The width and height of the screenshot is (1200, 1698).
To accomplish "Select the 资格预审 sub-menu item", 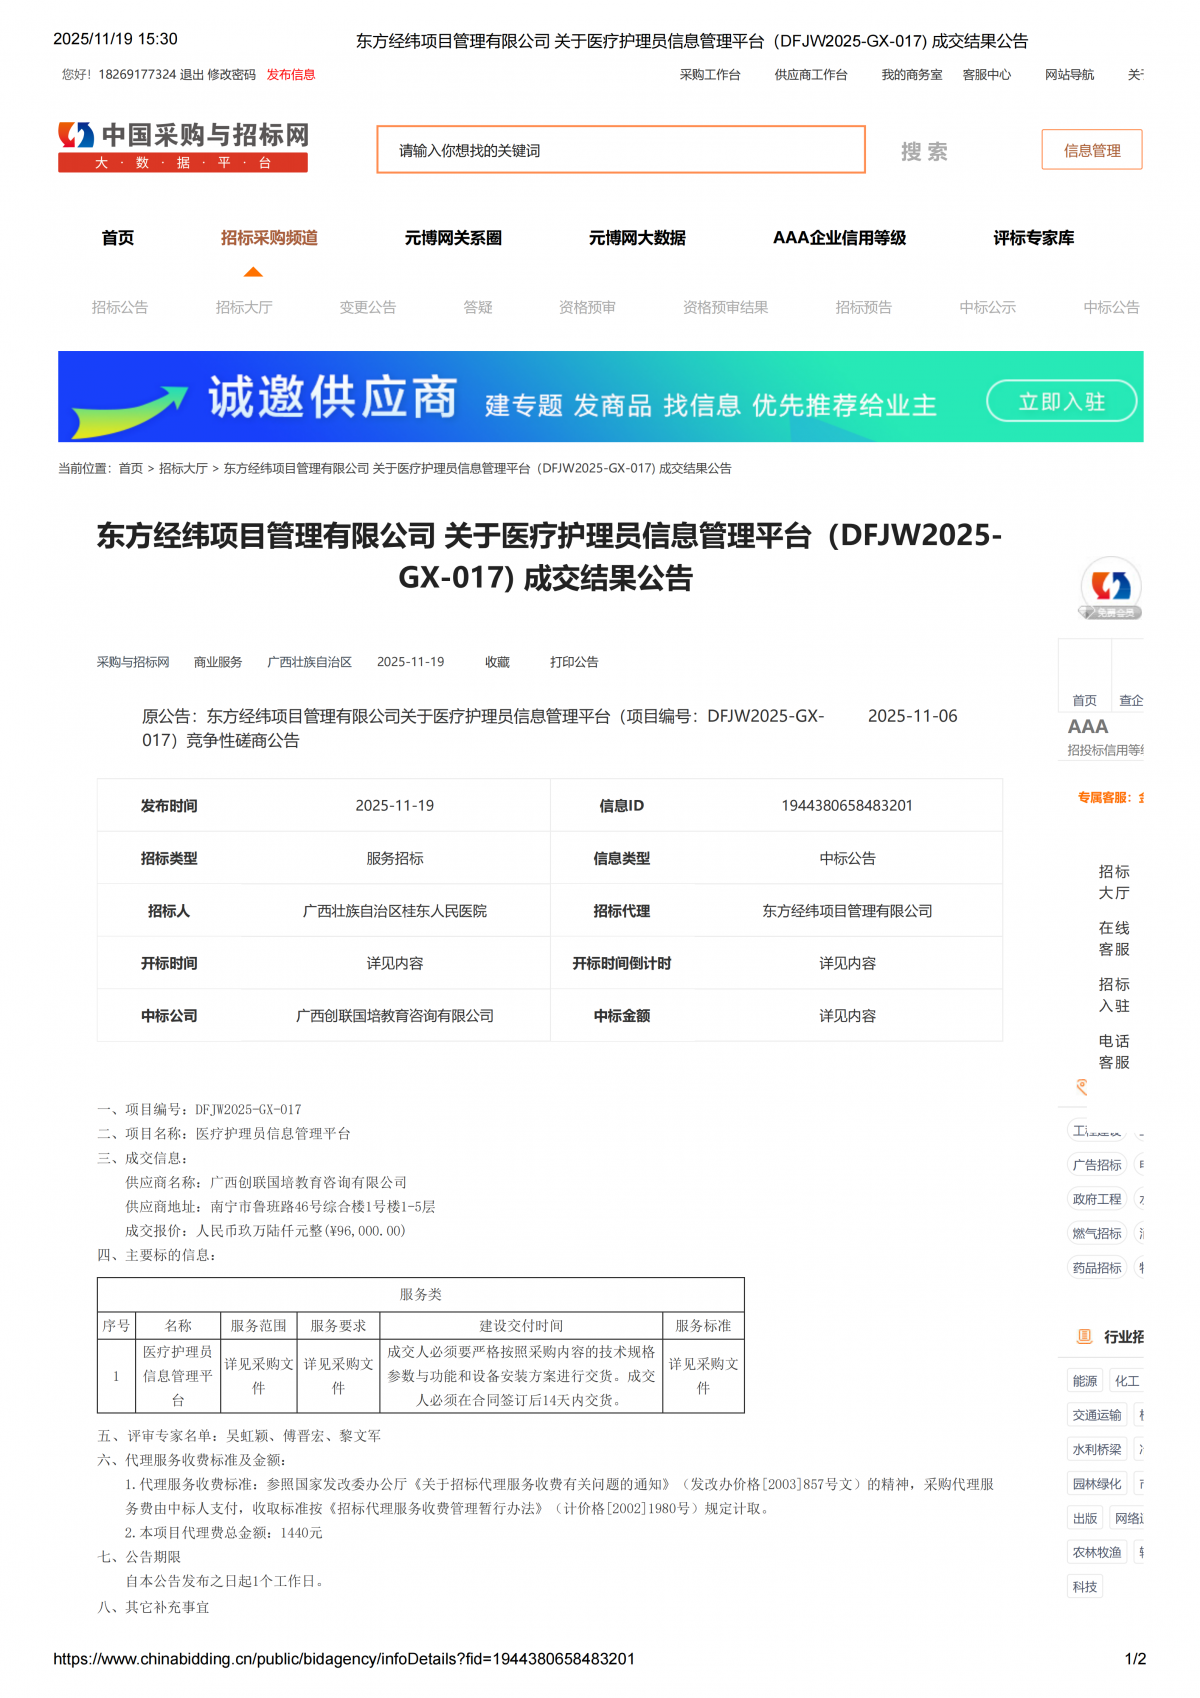I will tap(588, 307).
